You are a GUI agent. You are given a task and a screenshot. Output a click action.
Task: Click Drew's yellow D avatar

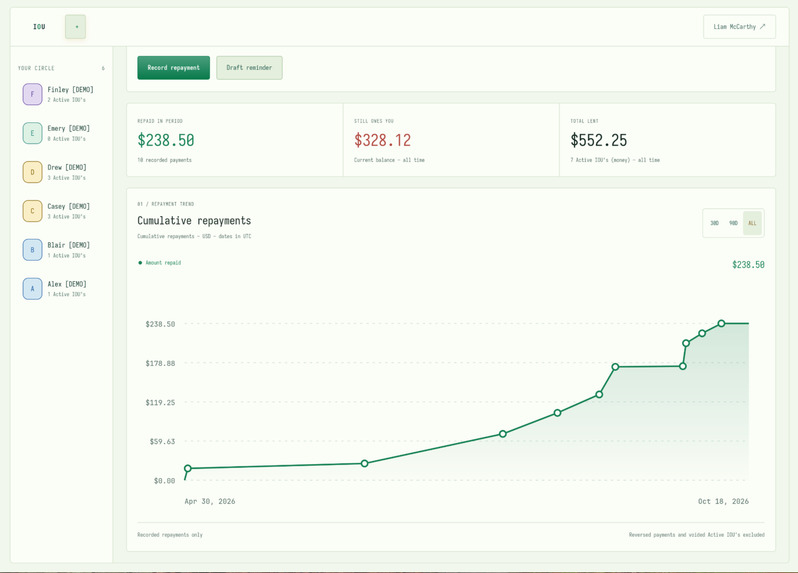coord(33,172)
